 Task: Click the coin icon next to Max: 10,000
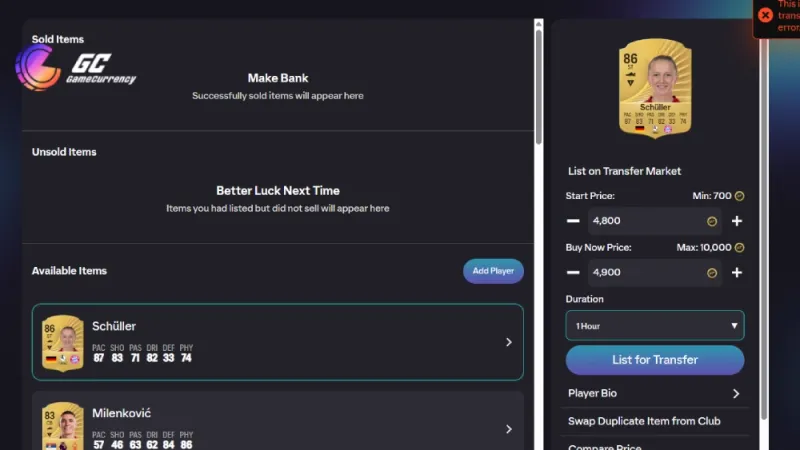pos(739,247)
